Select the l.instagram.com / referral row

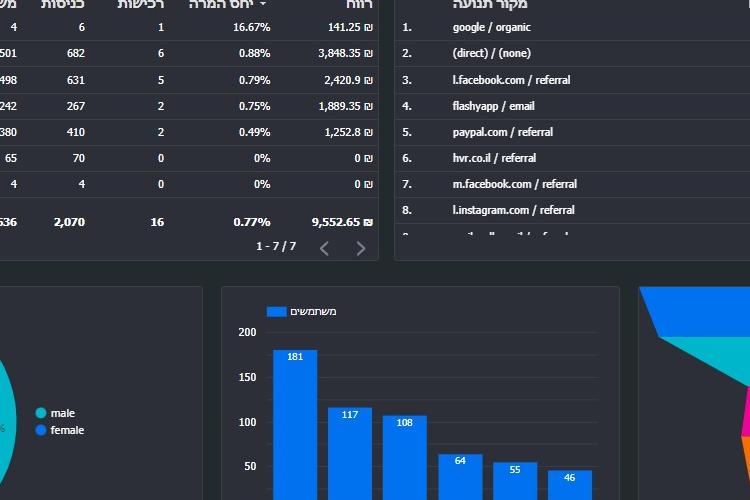[x=572, y=210]
